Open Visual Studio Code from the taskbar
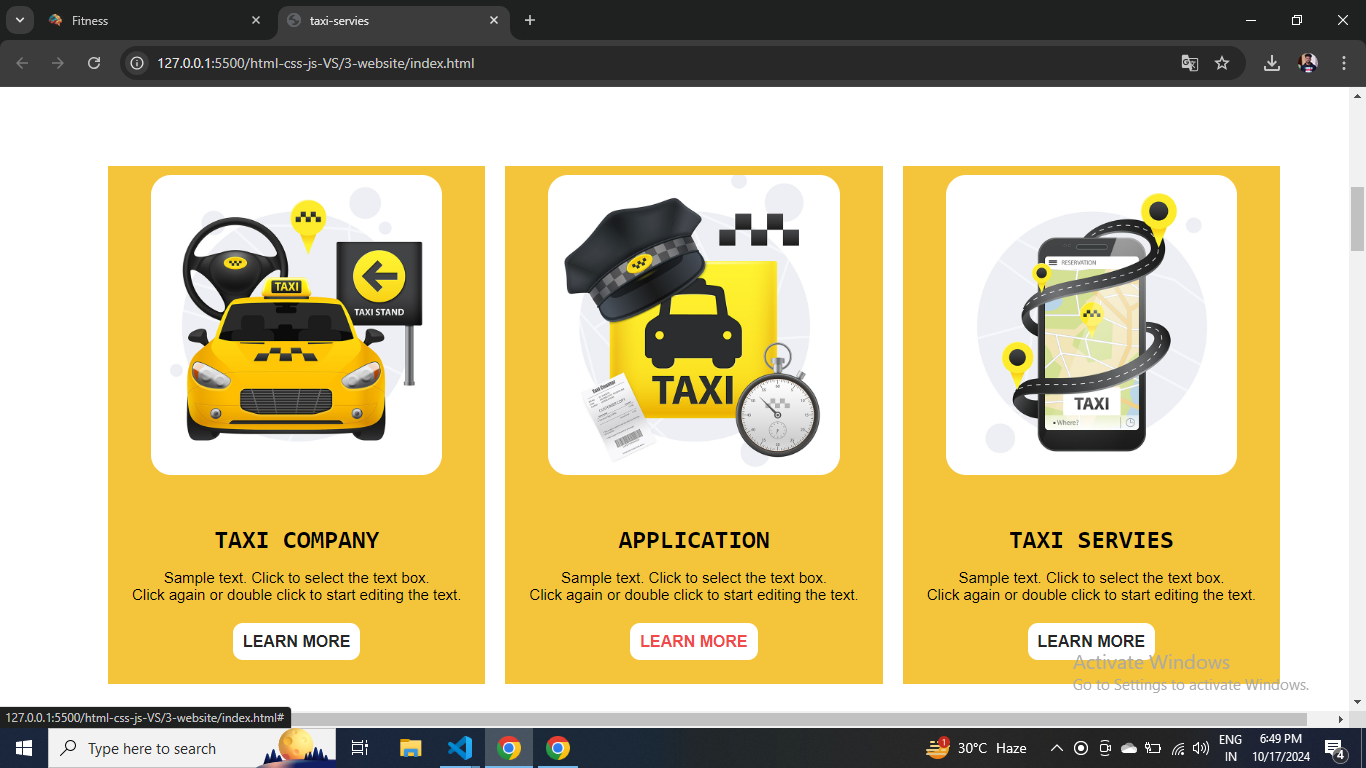The width and height of the screenshot is (1366, 768). click(x=460, y=748)
